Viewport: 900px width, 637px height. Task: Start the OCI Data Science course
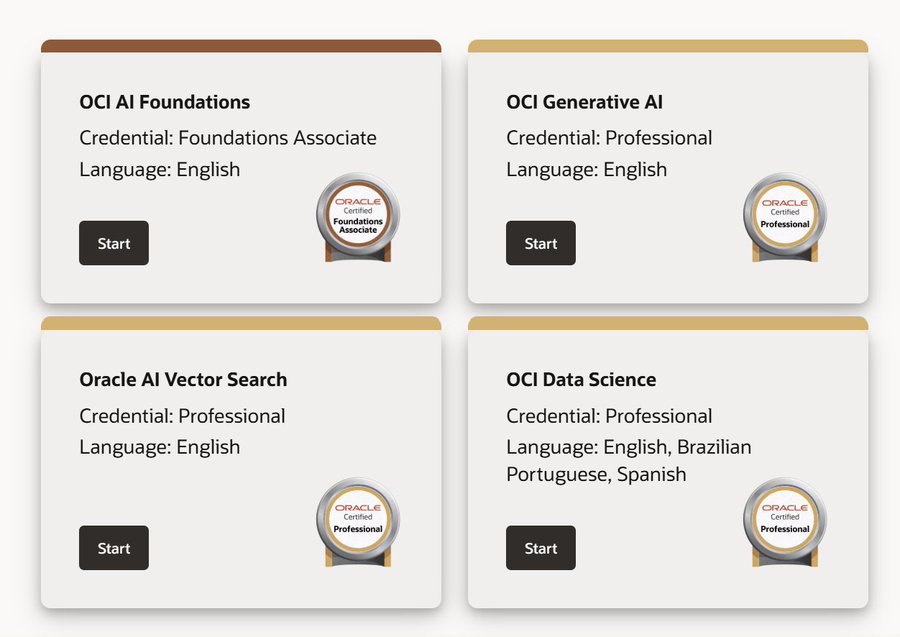[x=540, y=548]
